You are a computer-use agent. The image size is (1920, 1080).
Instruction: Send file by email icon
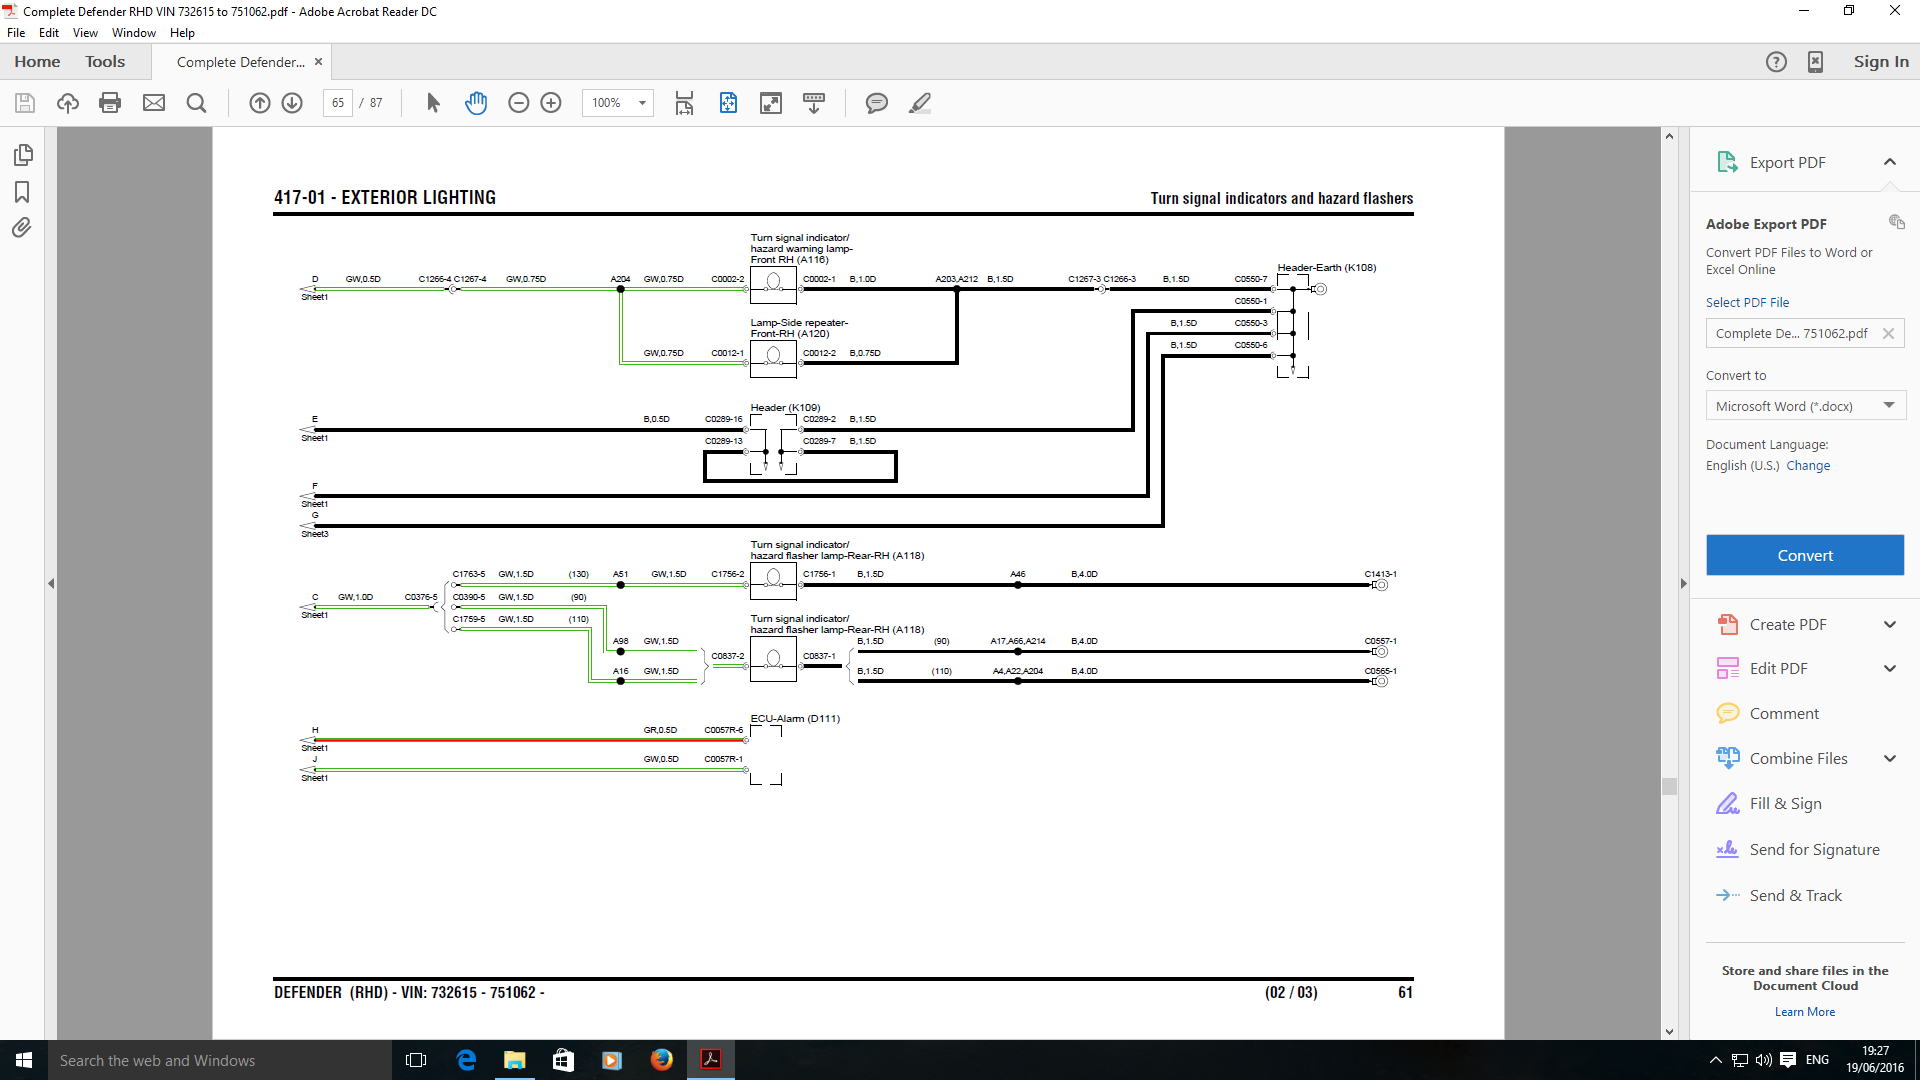click(154, 103)
